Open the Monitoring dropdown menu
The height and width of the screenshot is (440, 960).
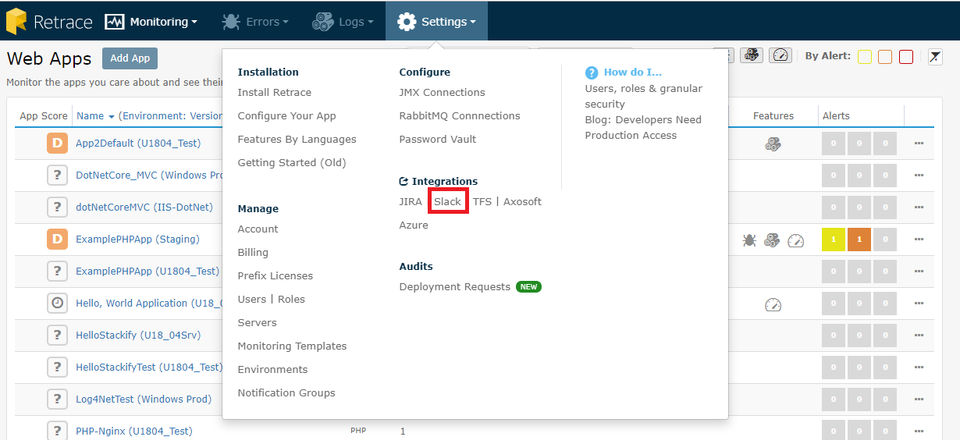151,21
